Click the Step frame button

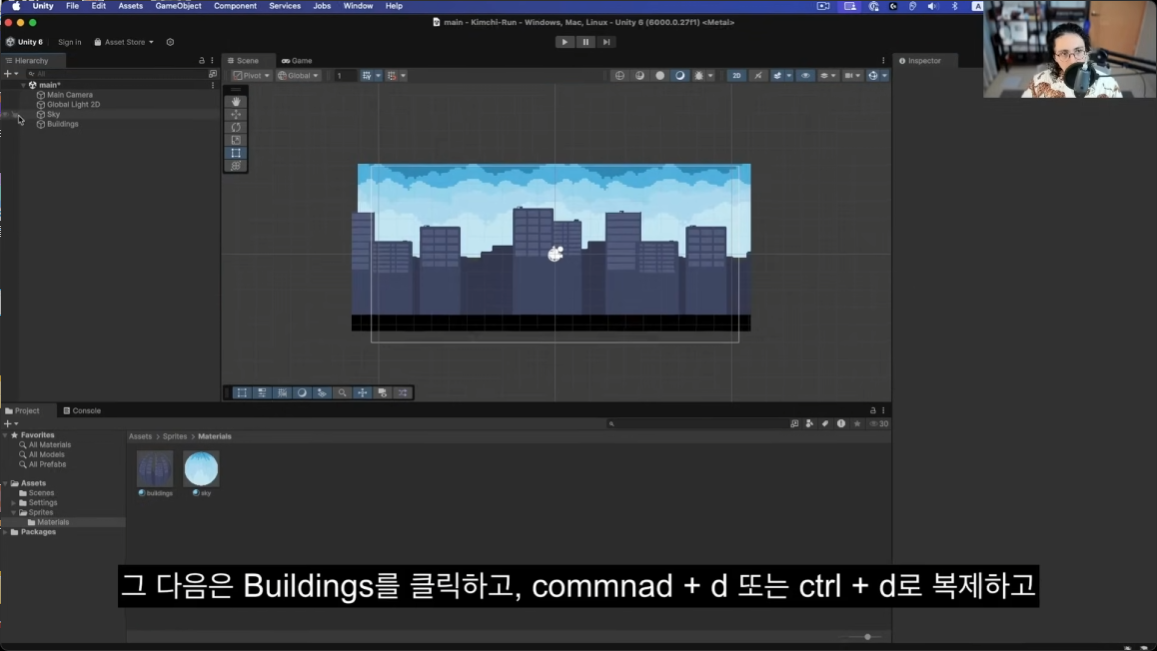606,42
